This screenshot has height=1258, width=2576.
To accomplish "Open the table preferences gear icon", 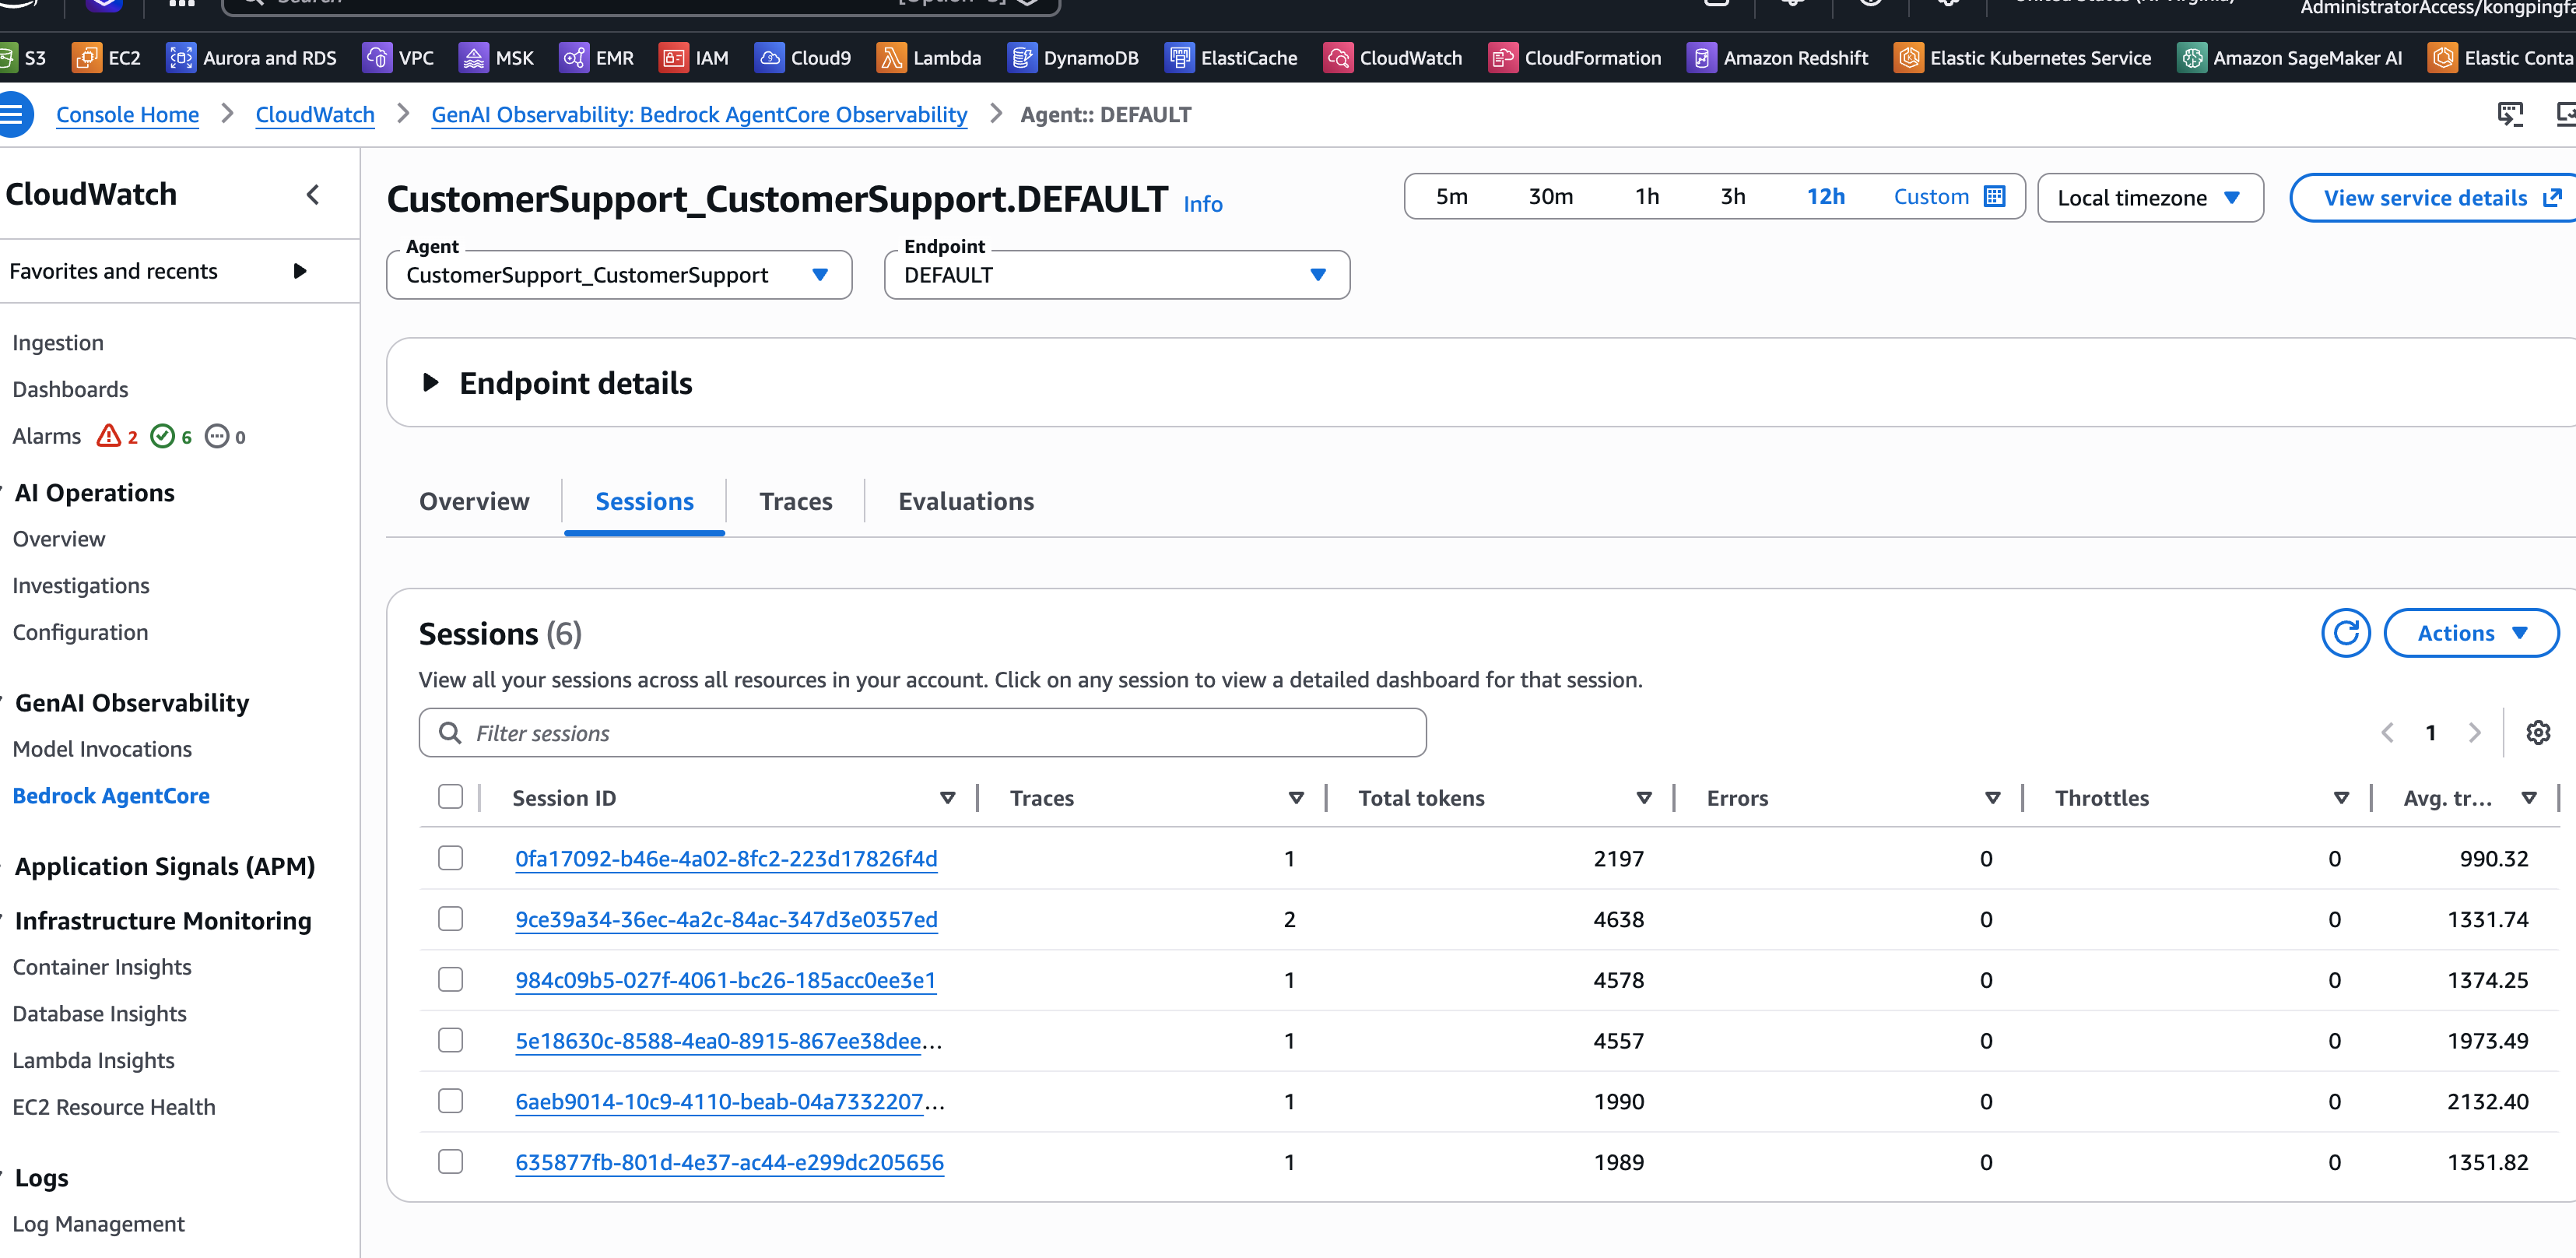I will (2537, 733).
